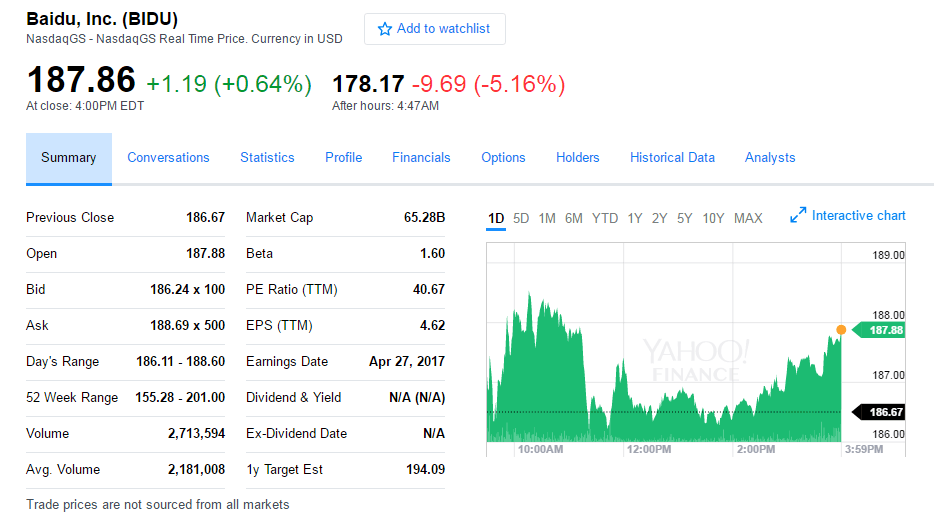This screenshot has height=520, width=934.
Task: Show the Analysts tab
Action: (770, 157)
